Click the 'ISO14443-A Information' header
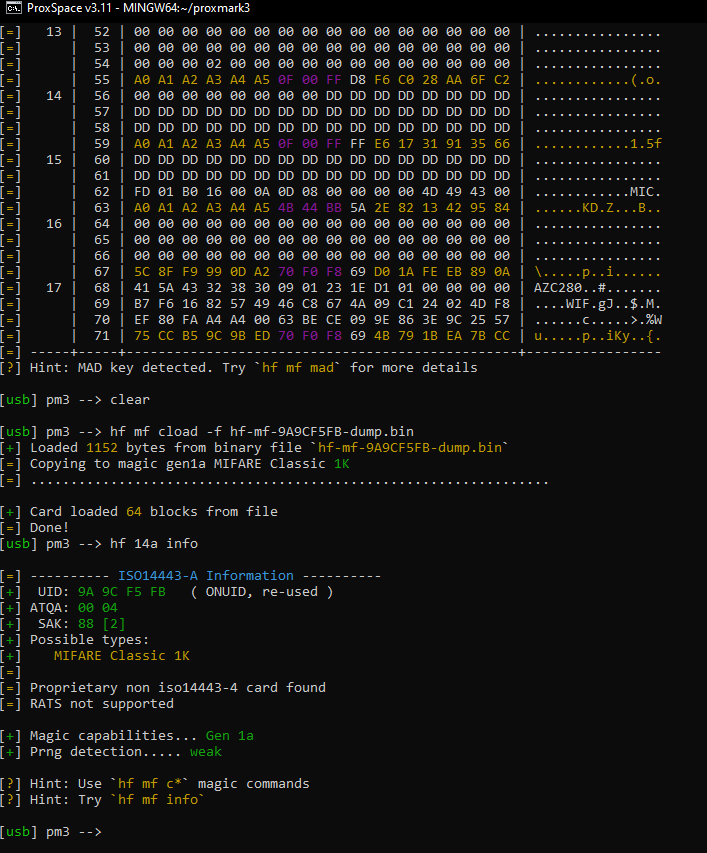Image resolution: width=707 pixels, height=853 pixels. tap(206, 576)
